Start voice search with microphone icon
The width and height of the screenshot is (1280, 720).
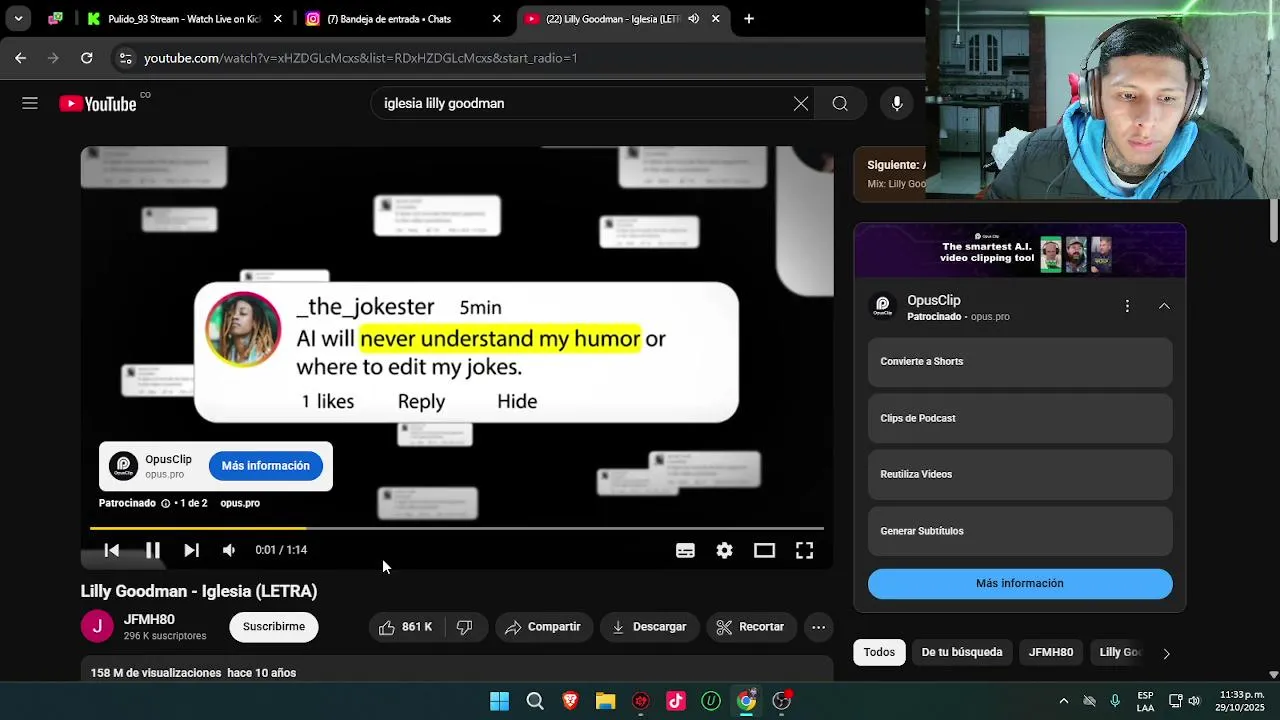coord(897,103)
